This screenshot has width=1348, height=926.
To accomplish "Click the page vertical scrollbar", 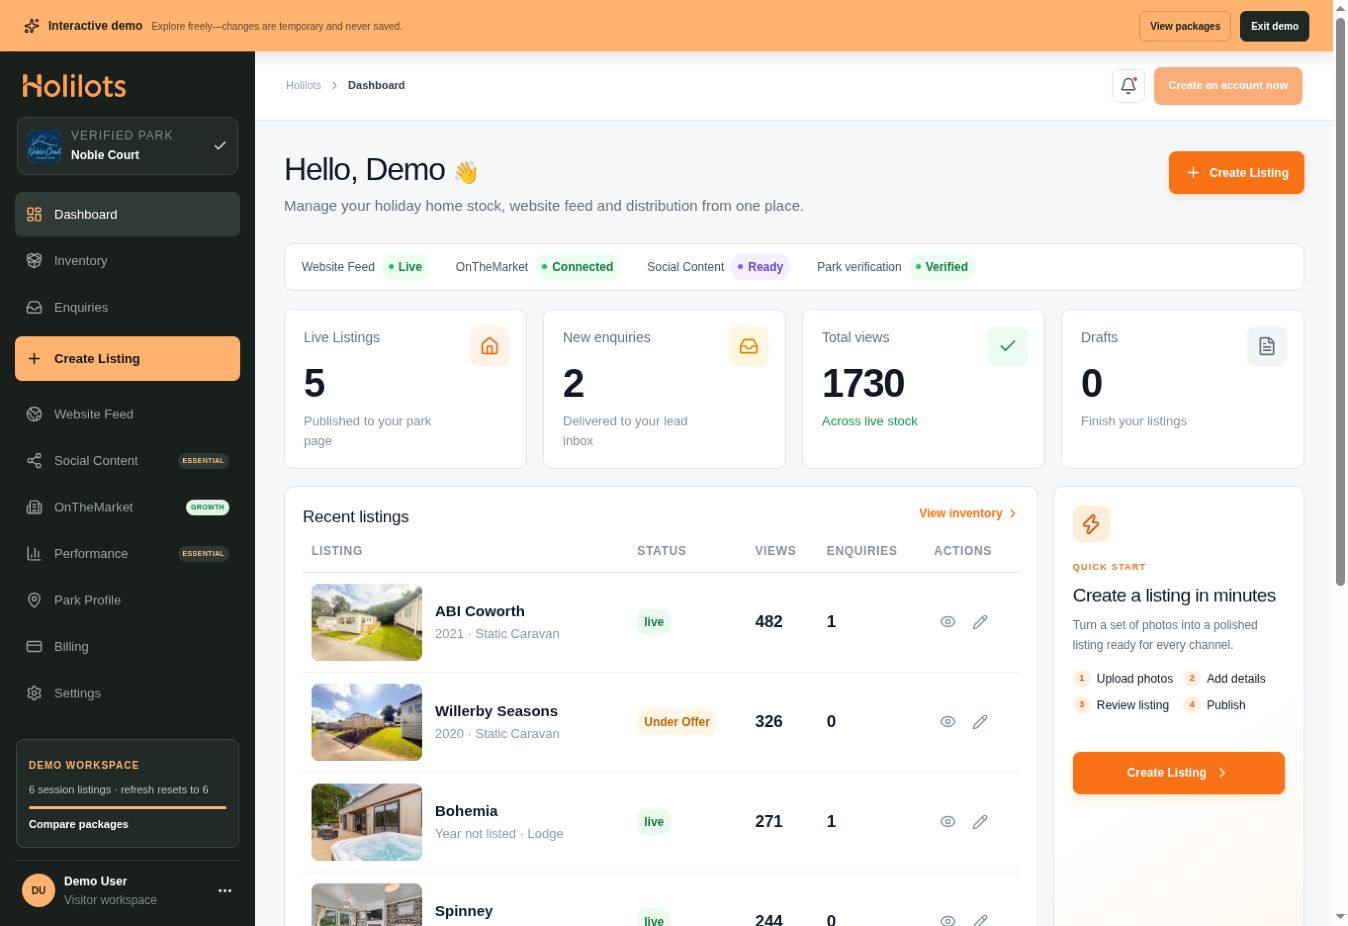I will pos(1340,300).
